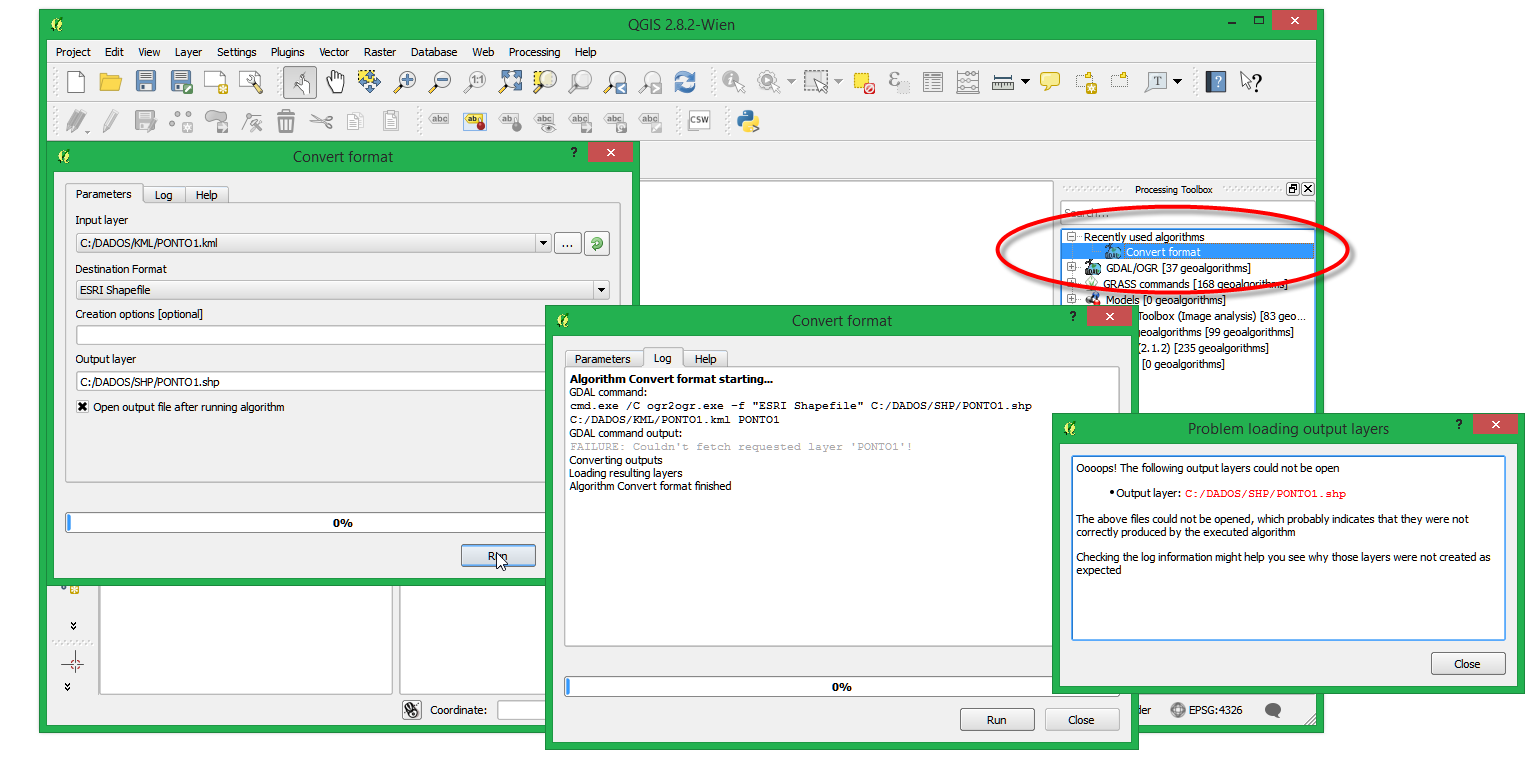Select the Touch zoom and pan tool
This screenshot has width=1531, height=760.
tap(300, 82)
